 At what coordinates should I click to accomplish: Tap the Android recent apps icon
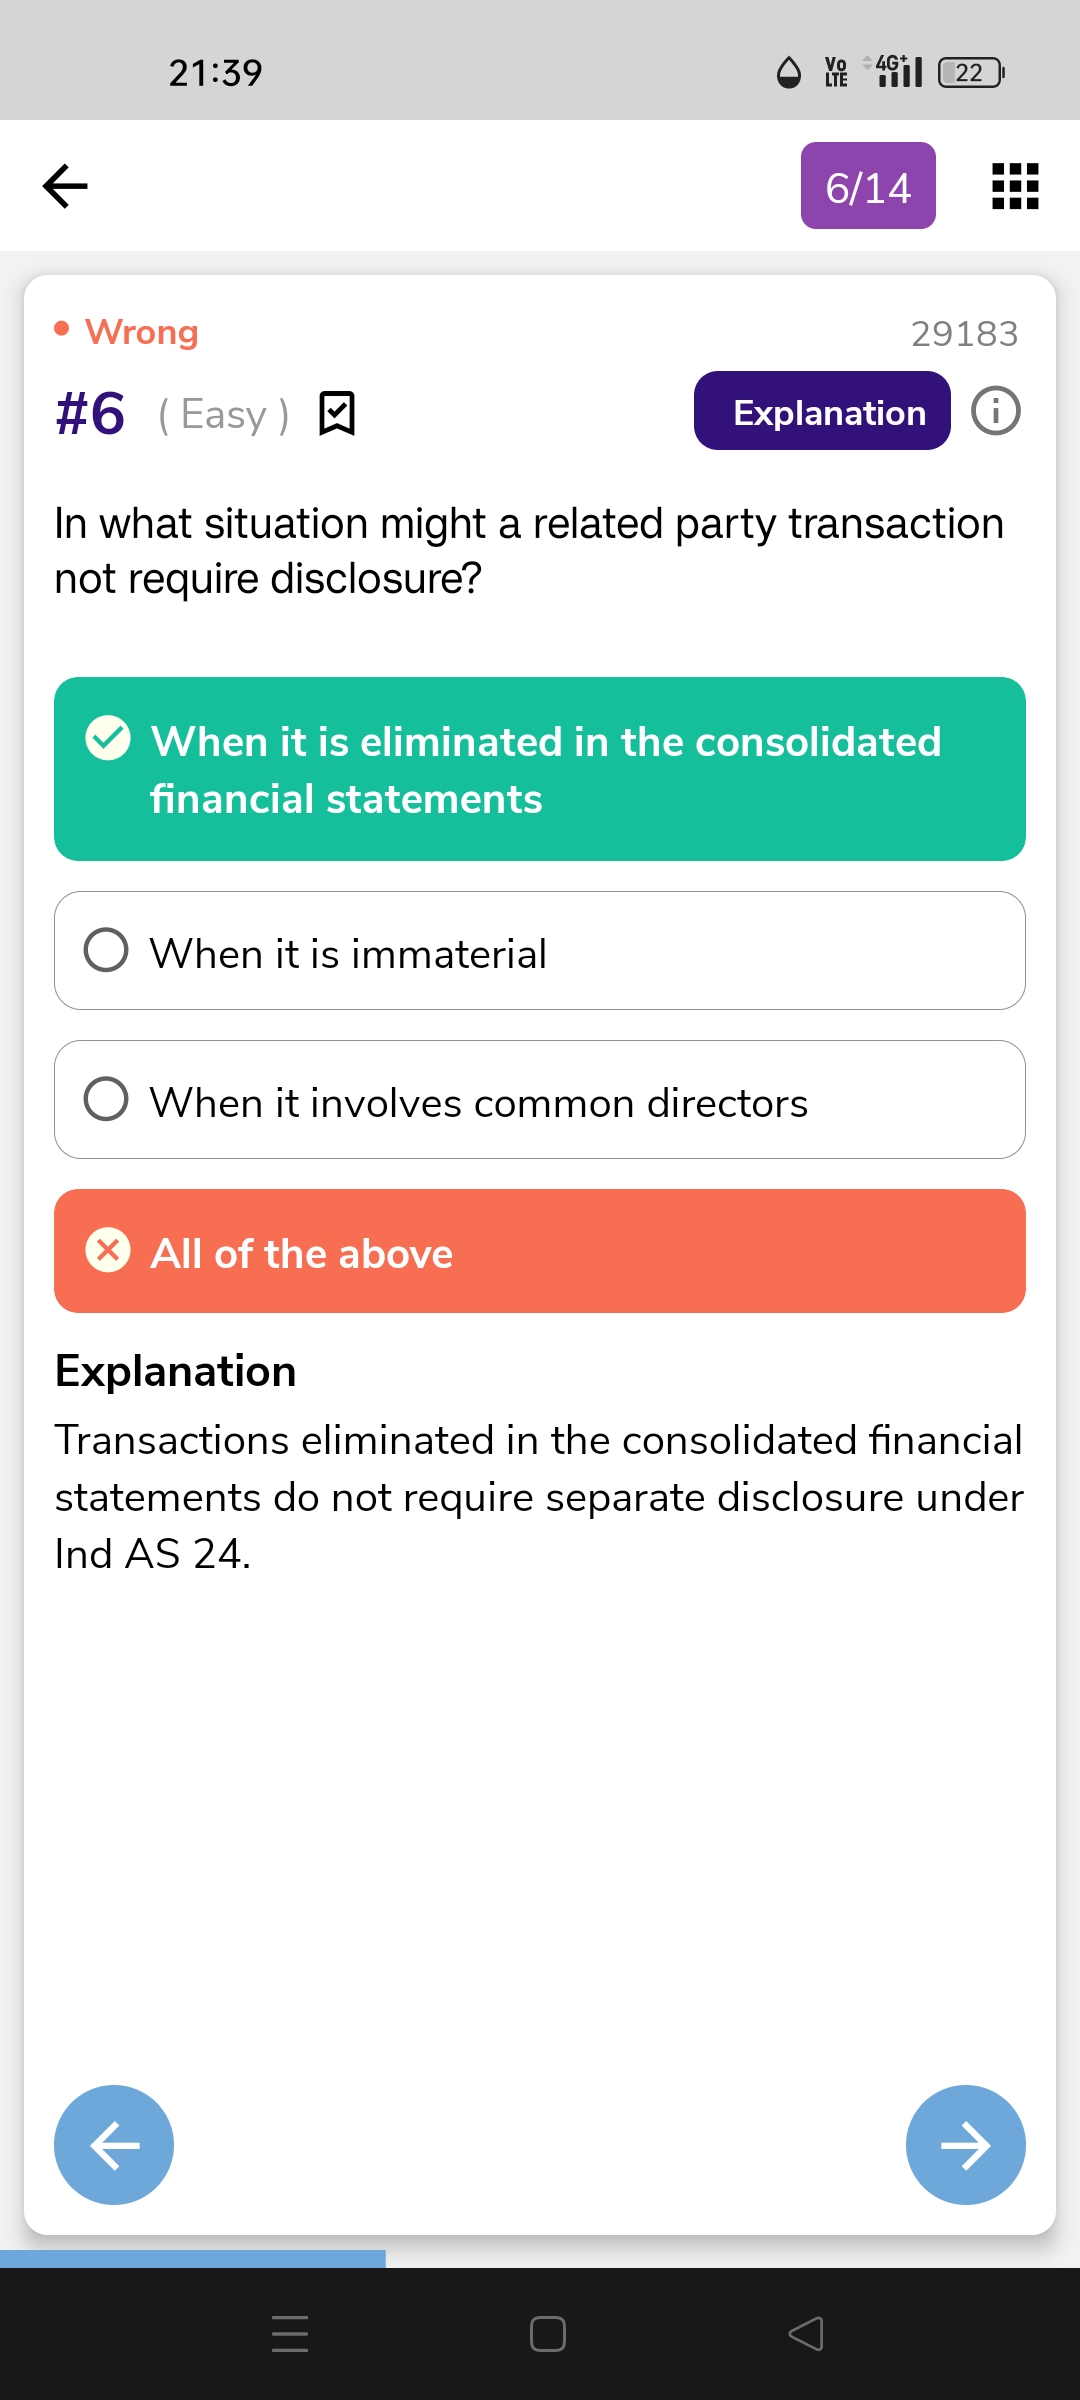point(290,2334)
